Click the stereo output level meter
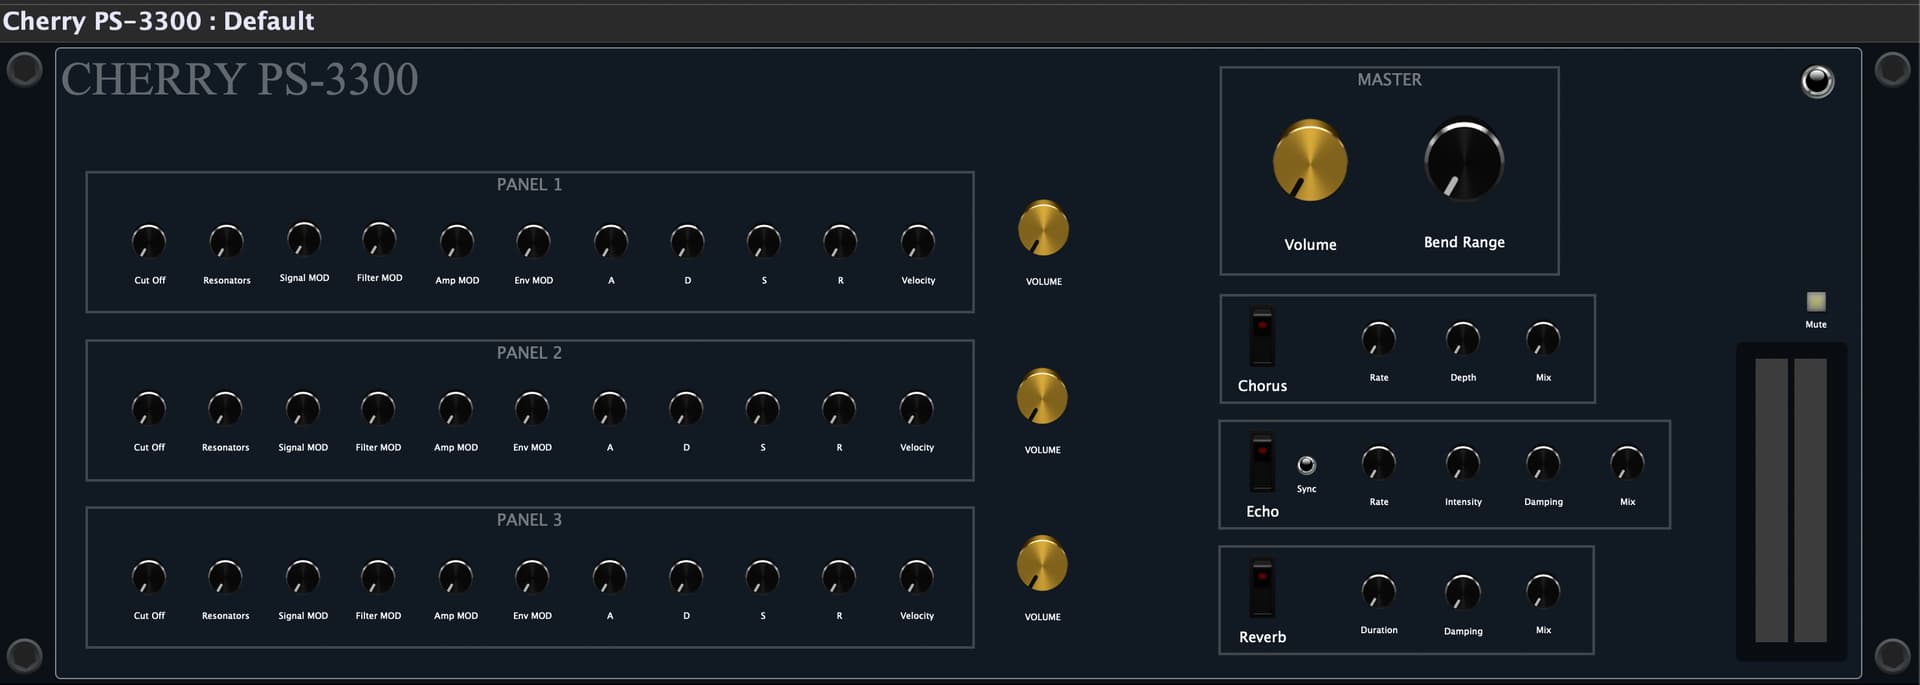1920x685 pixels. point(1791,500)
